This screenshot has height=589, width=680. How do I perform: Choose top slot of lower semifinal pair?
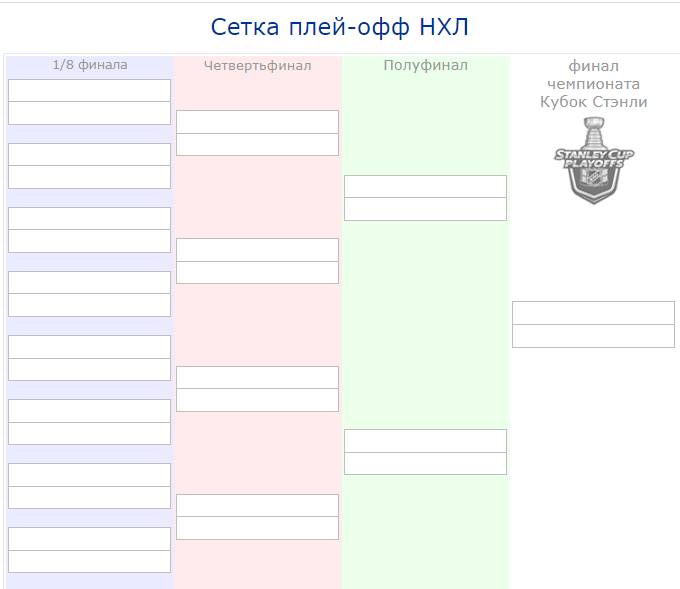(x=425, y=440)
